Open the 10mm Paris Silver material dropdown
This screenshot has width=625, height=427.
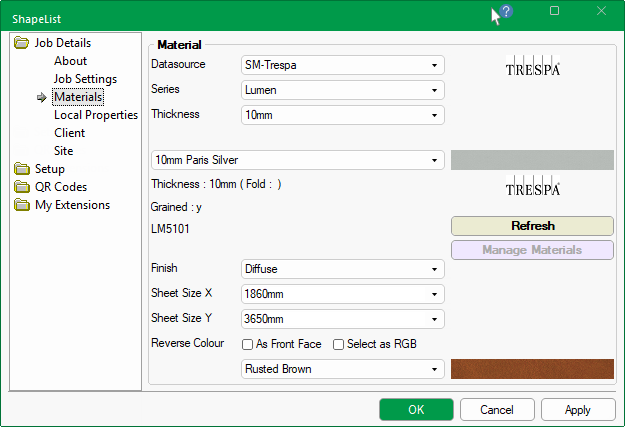pos(297,160)
